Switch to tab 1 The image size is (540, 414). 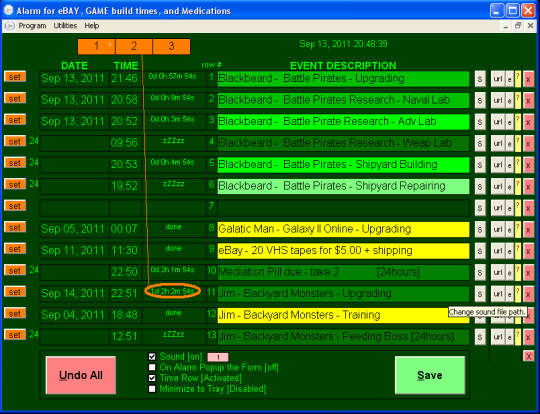96,46
